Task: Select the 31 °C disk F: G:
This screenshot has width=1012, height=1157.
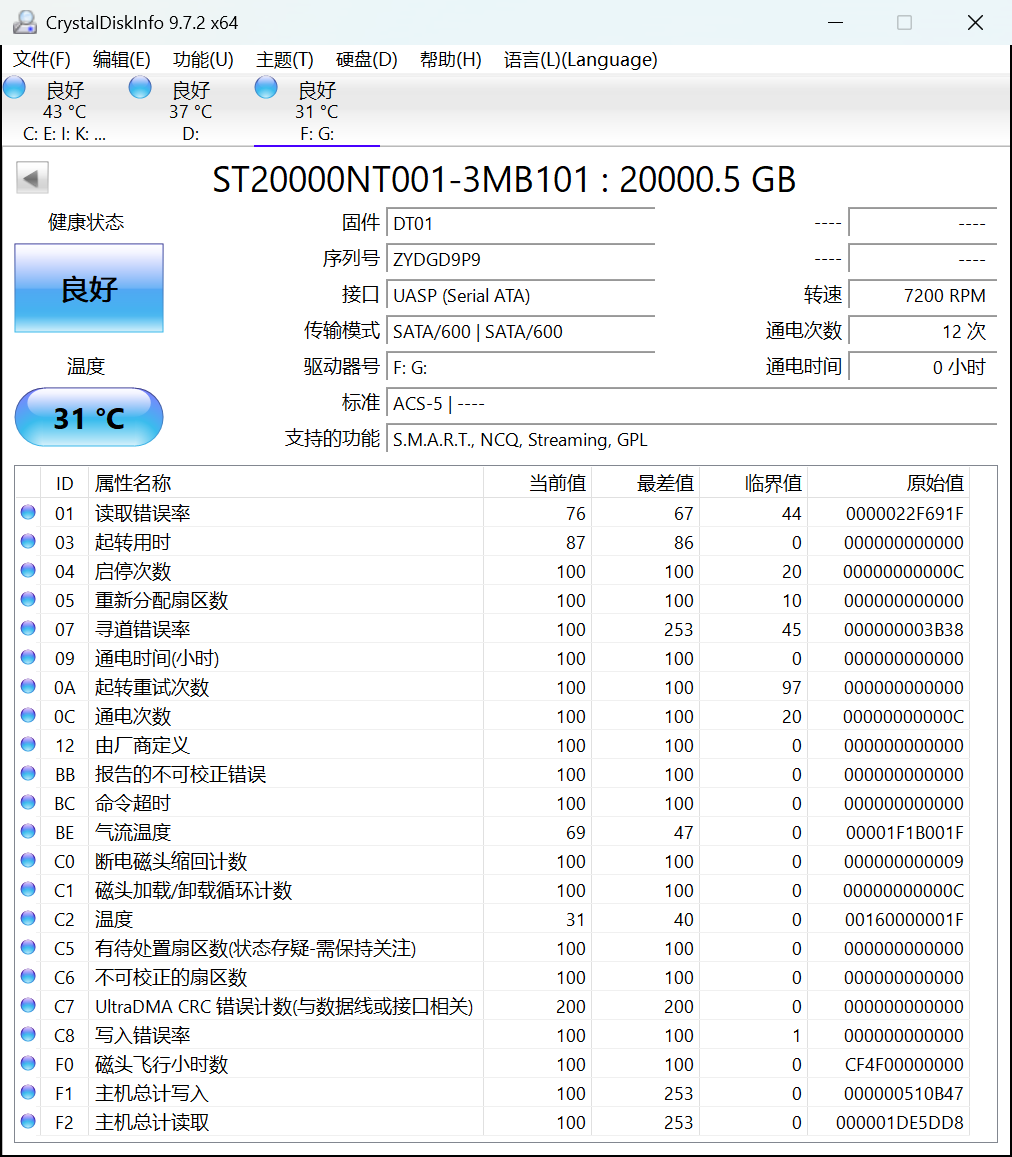Action: pos(317,111)
